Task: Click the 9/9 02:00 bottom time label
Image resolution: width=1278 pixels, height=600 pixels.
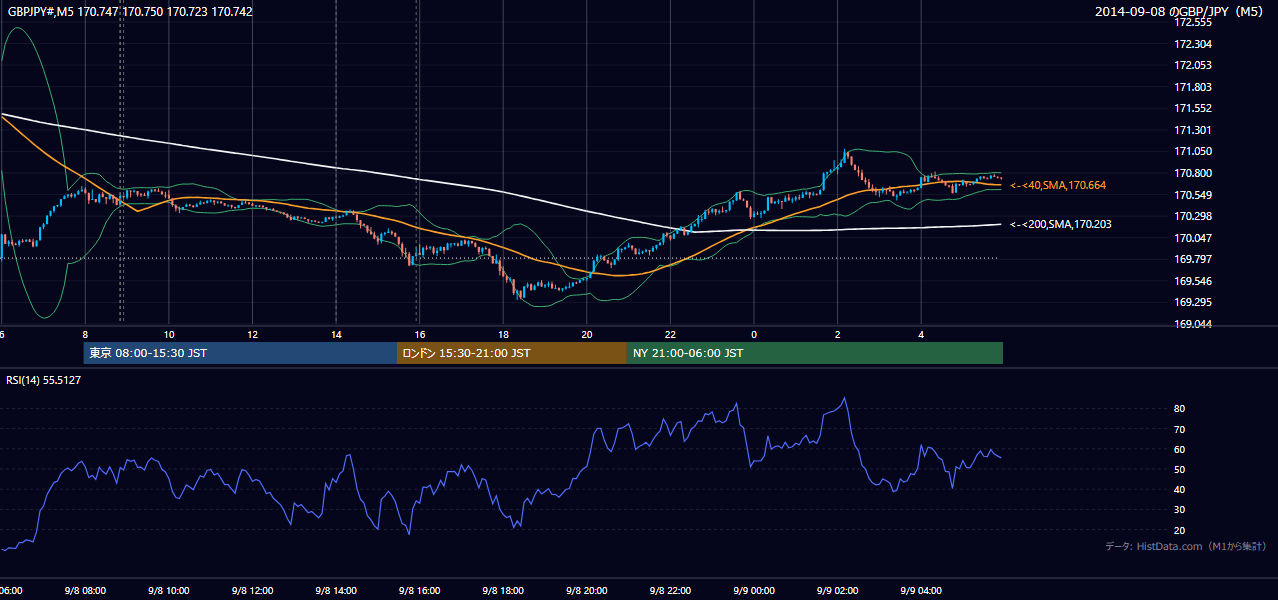Action: pyautogui.click(x=837, y=590)
